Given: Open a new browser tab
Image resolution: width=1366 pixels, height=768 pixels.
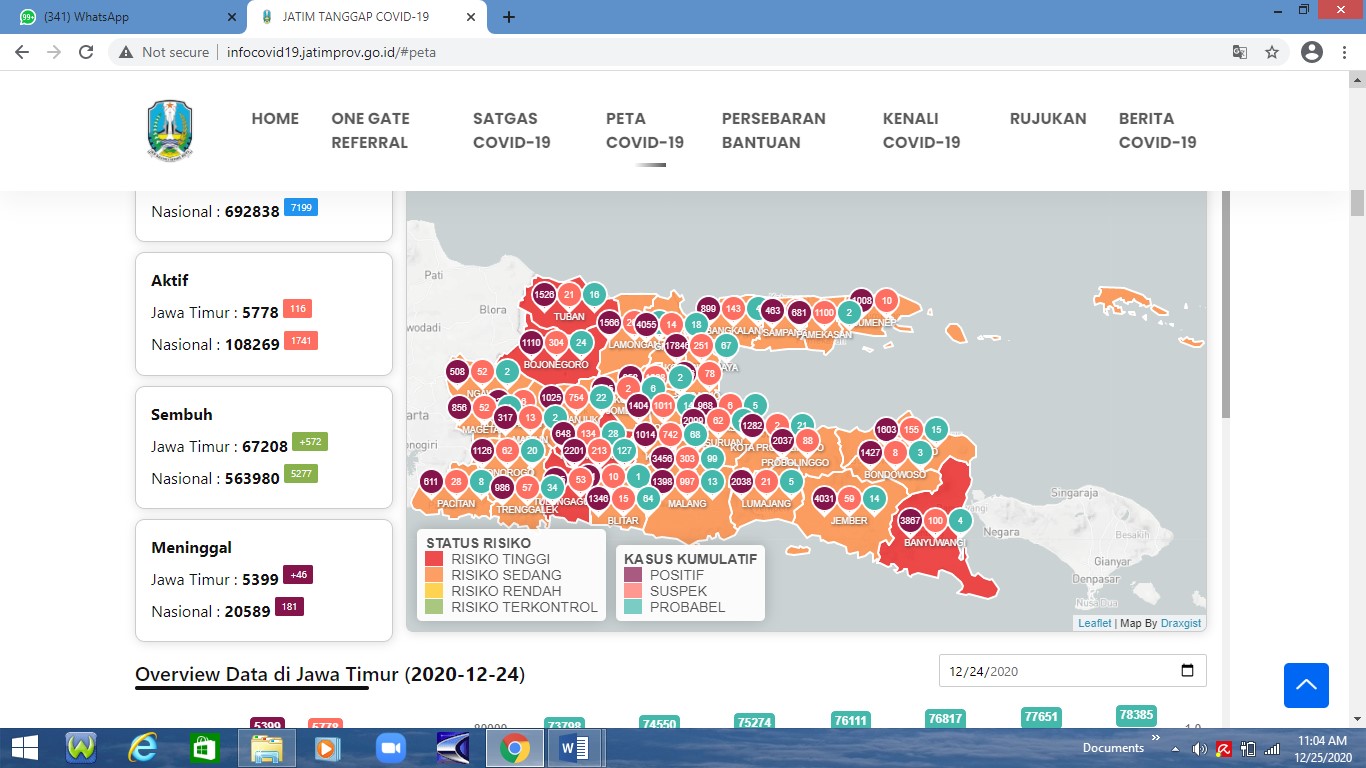Looking at the screenshot, I should coord(509,17).
